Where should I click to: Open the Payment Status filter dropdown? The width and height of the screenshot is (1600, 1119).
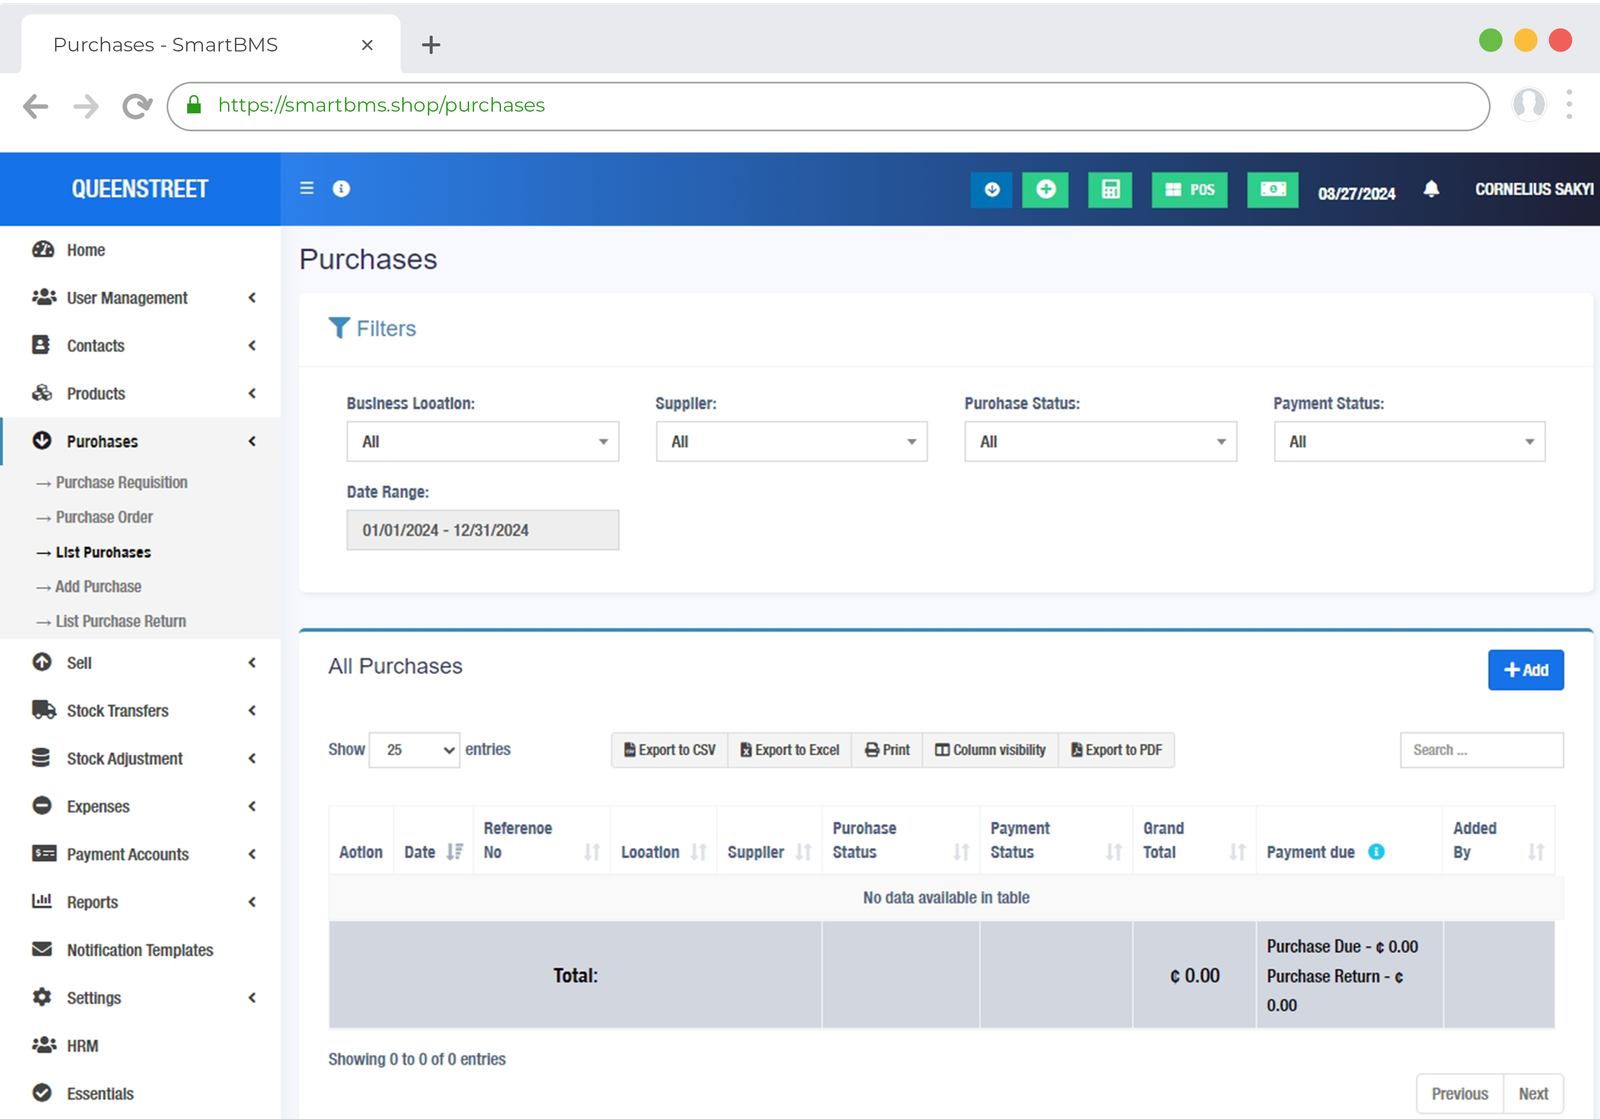pyautogui.click(x=1409, y=442)
